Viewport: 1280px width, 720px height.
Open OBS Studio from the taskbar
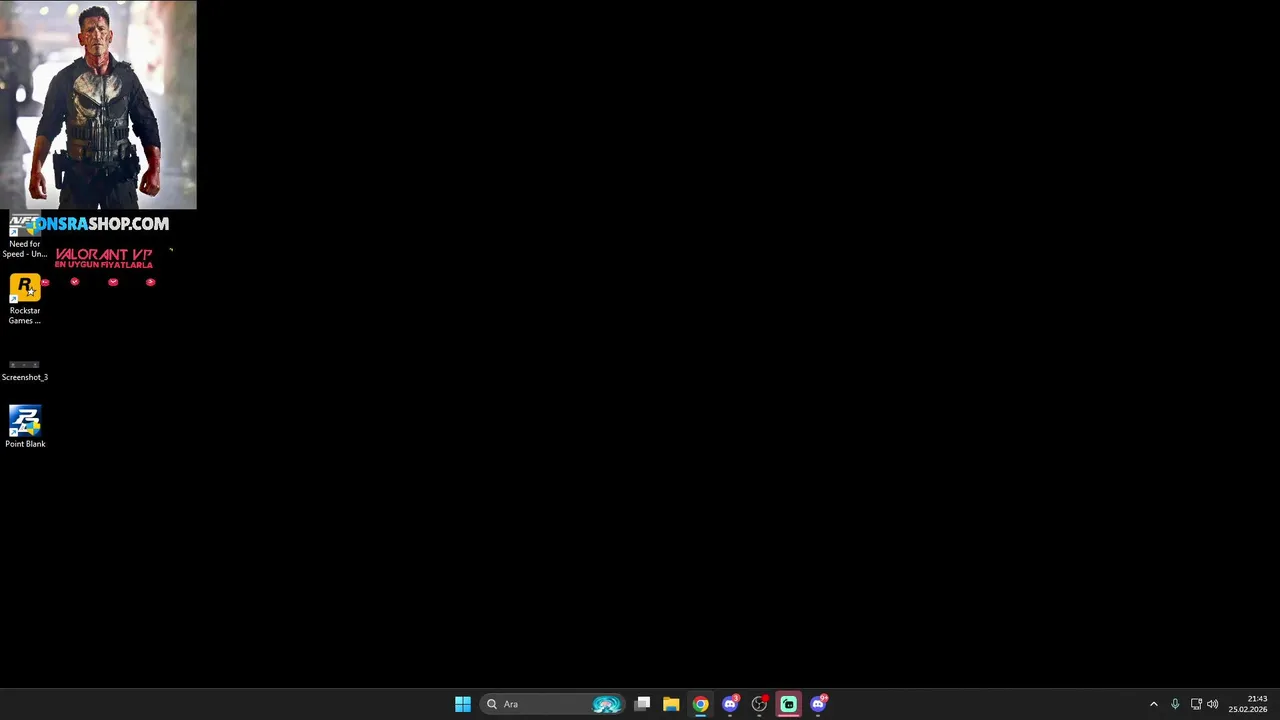click(x=759, y=704)
